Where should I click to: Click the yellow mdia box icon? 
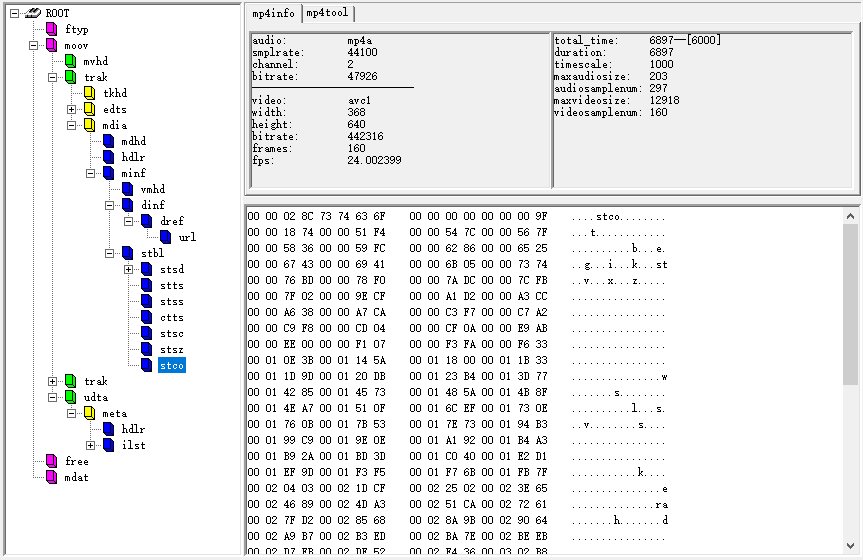(x=90, y=125)
